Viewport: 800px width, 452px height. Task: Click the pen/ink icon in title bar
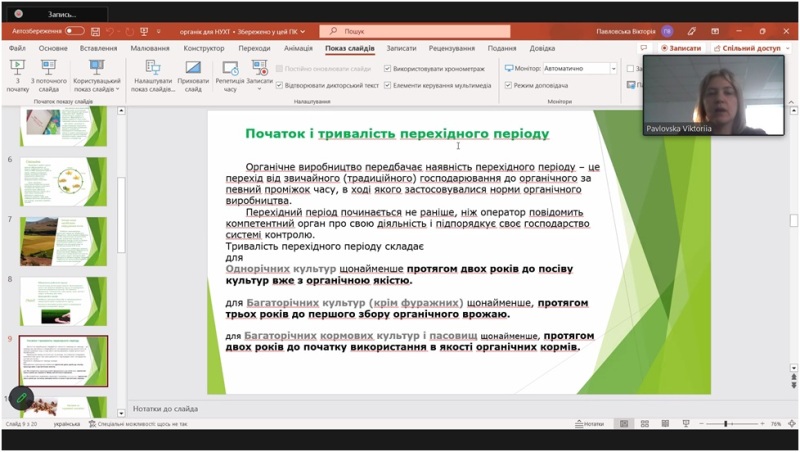(x=691, y=31)
